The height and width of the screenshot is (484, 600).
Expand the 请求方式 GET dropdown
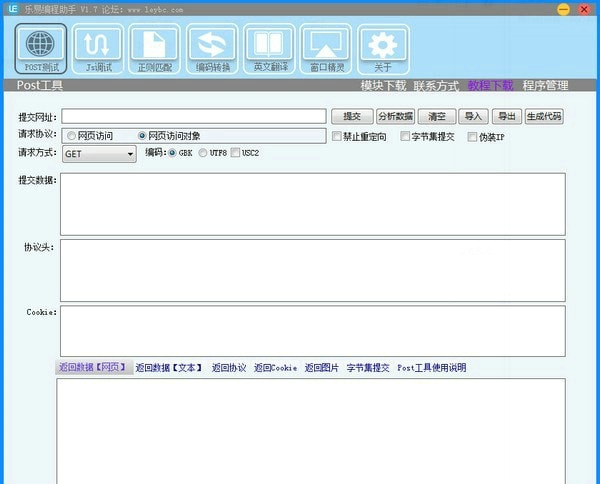130,154
